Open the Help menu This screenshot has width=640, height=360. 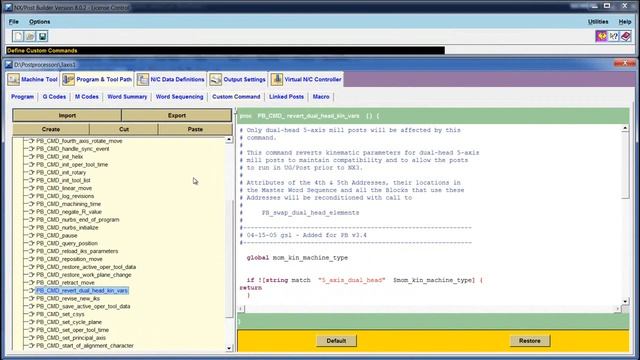[625, 22]
